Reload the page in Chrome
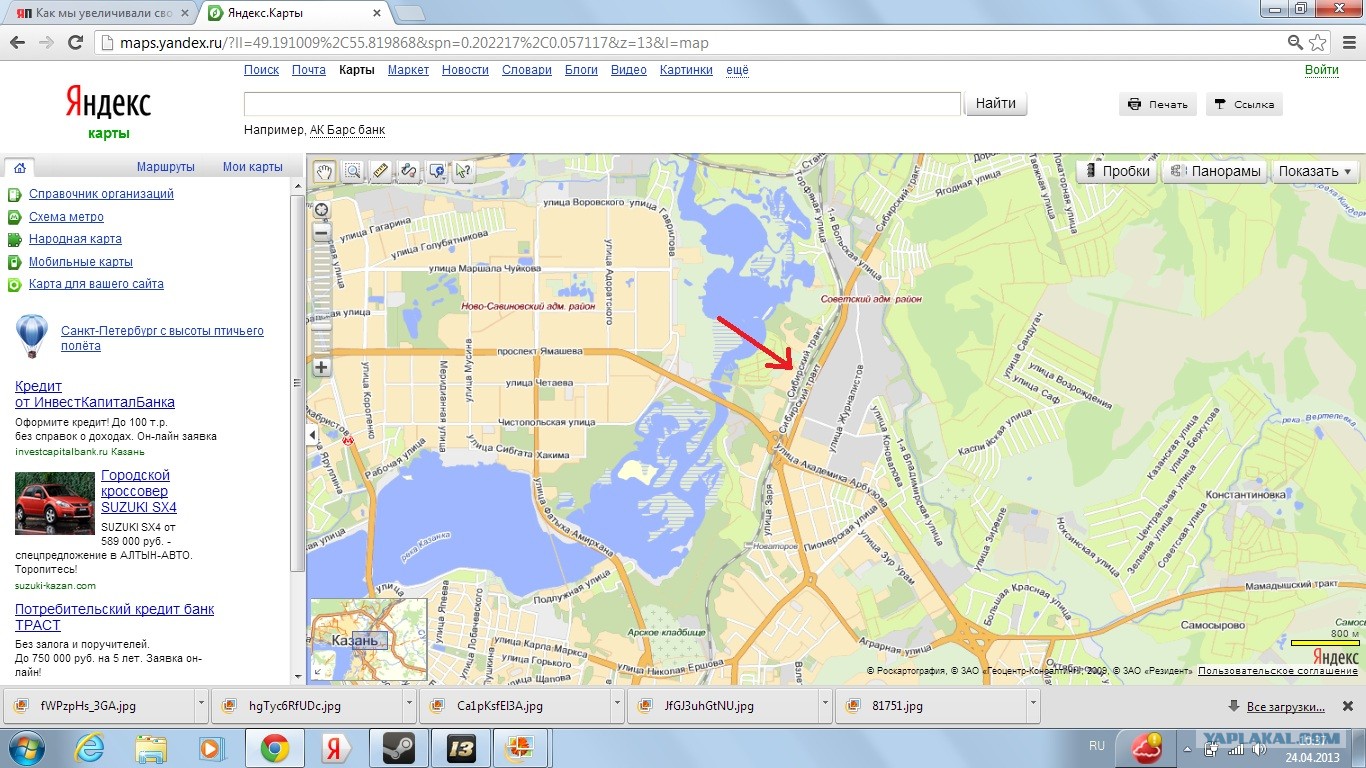Viewport: 1366px width, 768px height. [x=75, y=43]
